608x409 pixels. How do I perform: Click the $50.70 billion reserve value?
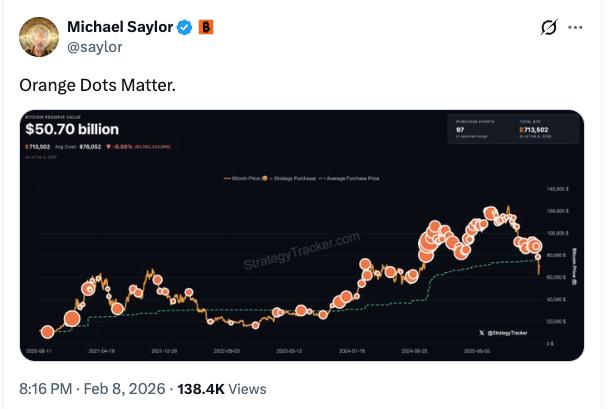72,130
